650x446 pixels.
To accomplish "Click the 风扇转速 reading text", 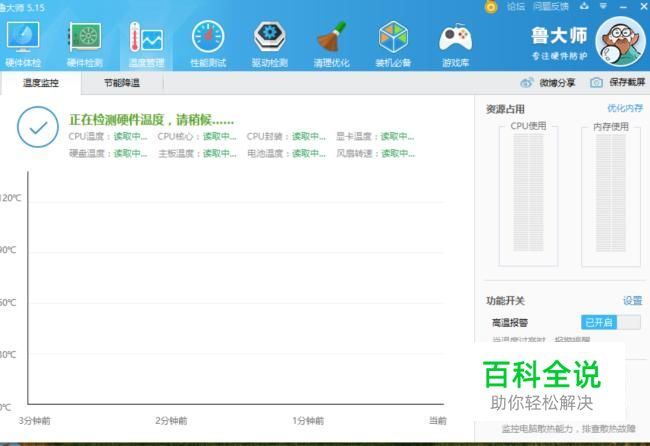I will click(x=376, y=154).
